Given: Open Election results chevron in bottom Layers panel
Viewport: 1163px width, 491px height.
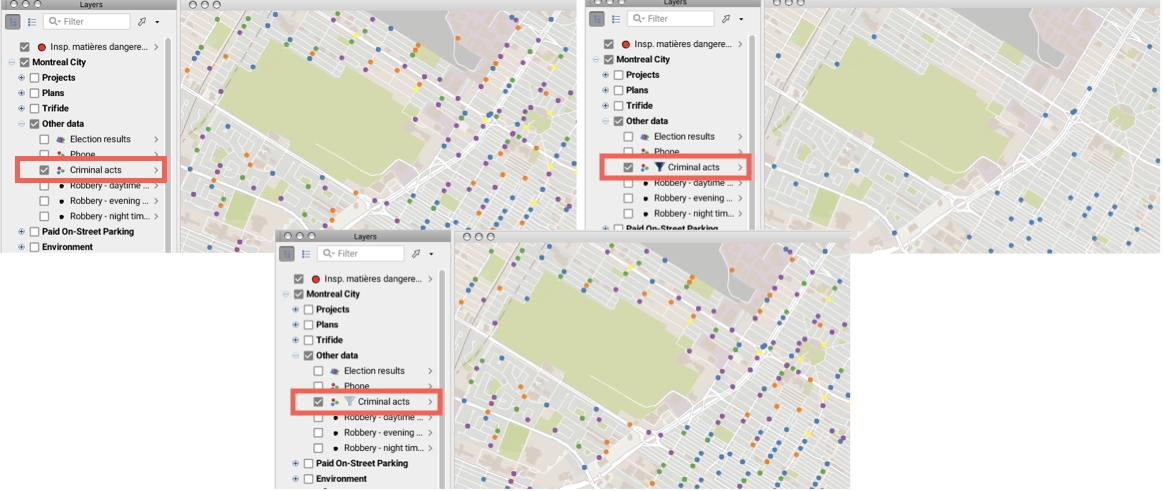Looking at the screenshot, I should [430, 371].
